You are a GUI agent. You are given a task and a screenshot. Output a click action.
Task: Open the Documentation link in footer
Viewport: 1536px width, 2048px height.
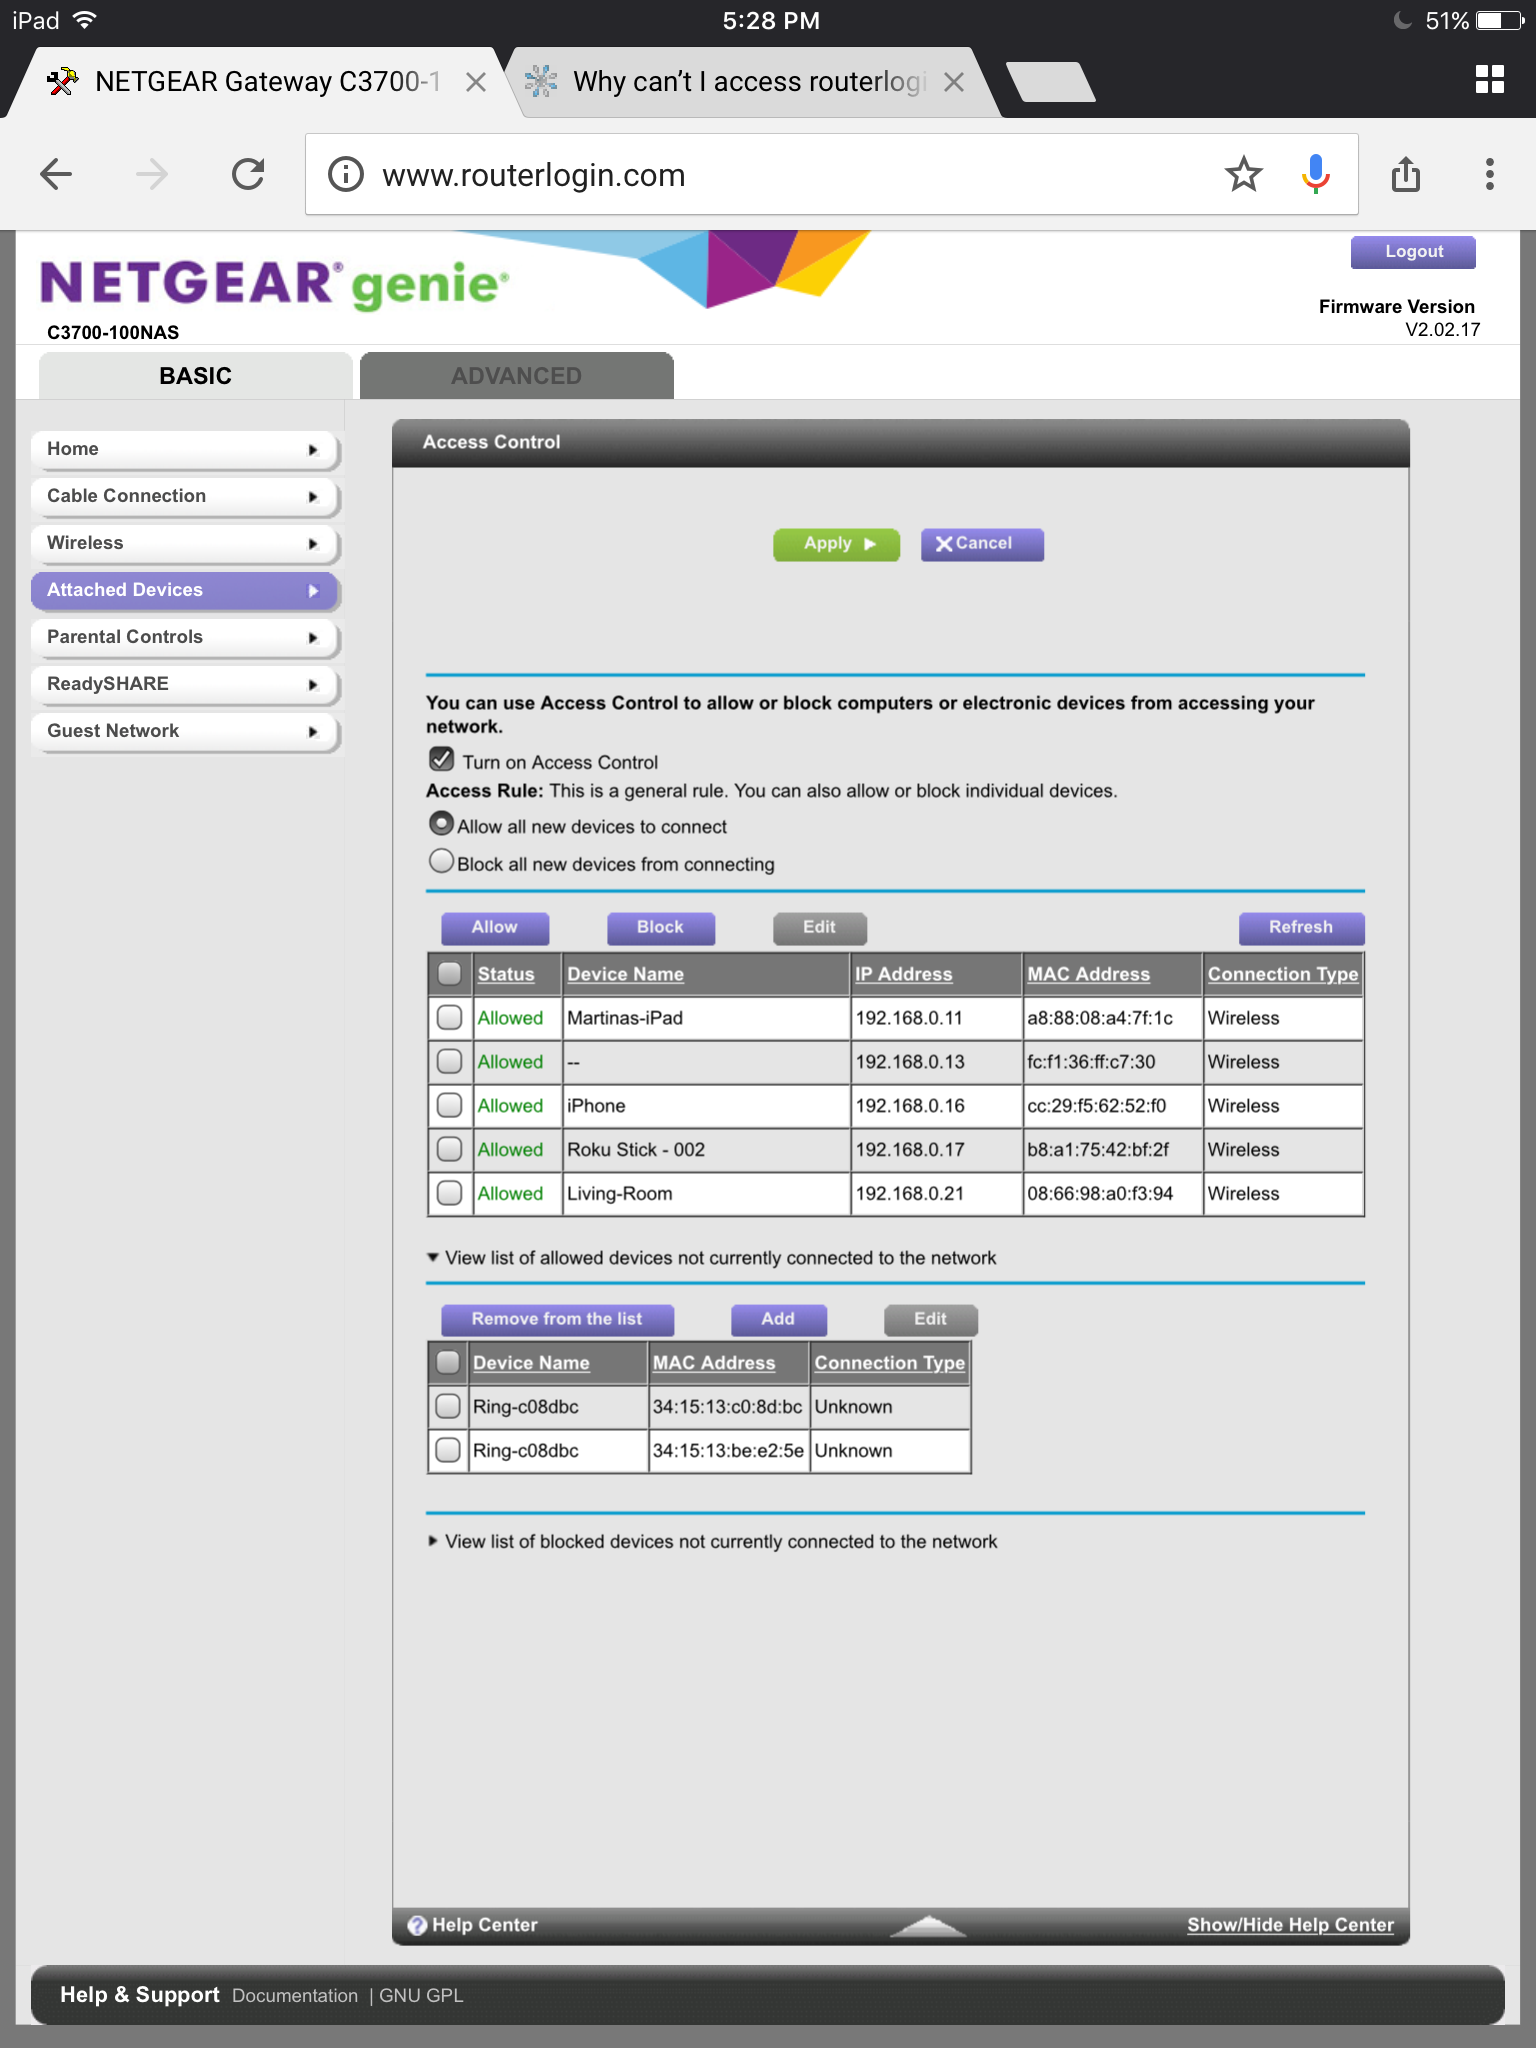click(295, 1996)
